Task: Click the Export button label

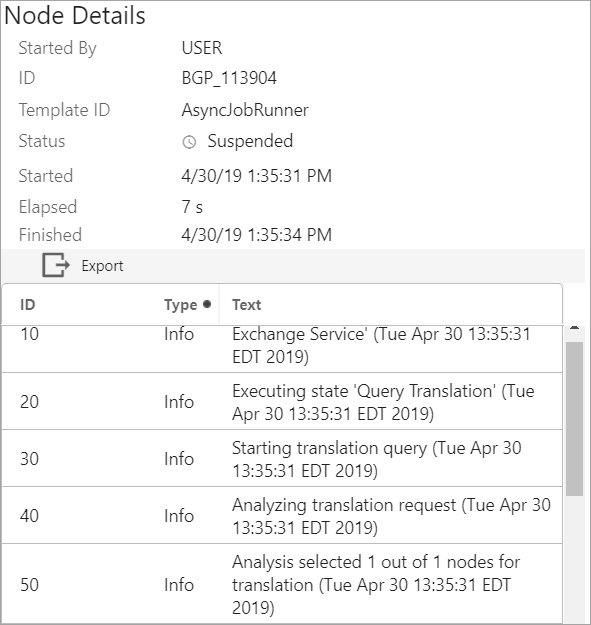Action: point(102,266)
